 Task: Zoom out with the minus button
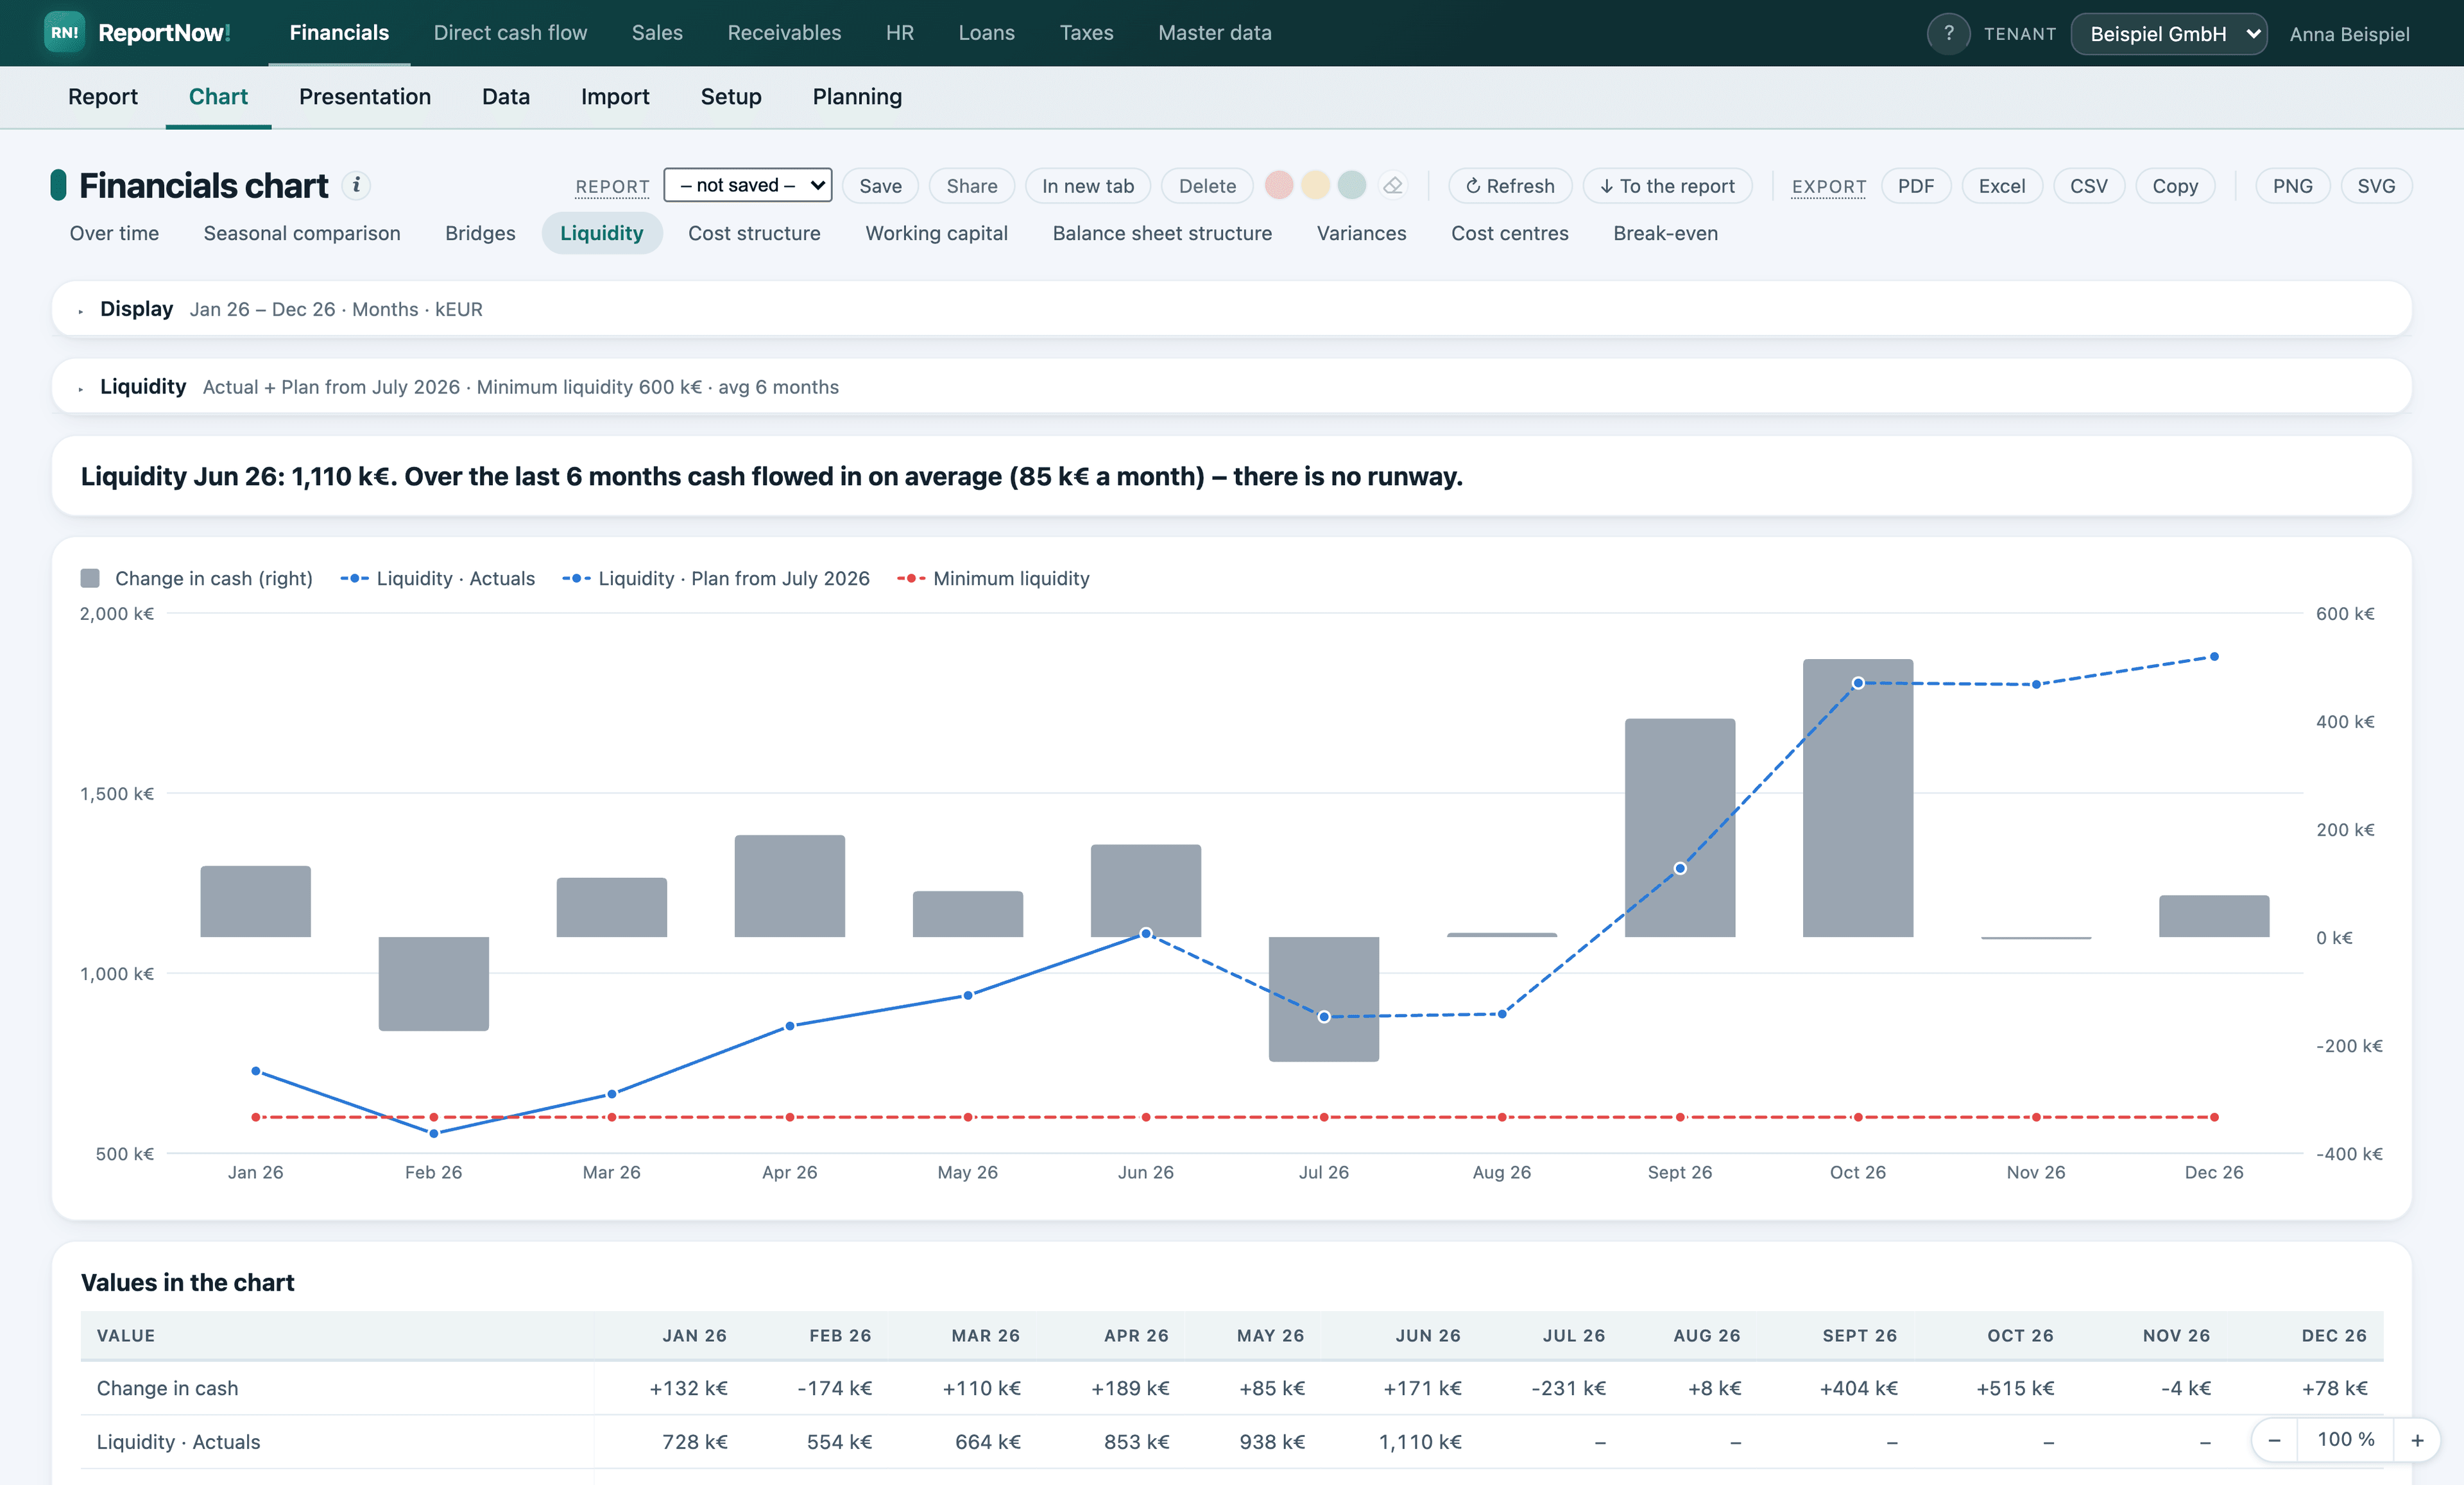(2274, 1440)
